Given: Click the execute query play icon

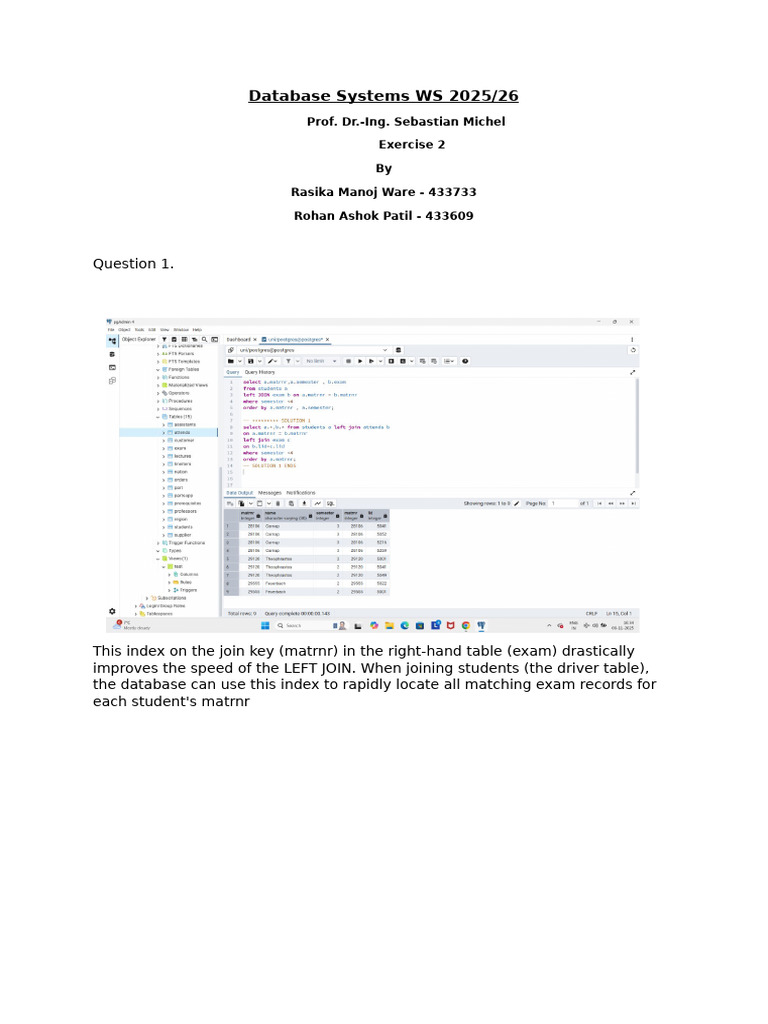Looking at the screenshot, I should [x=360, y=361].
